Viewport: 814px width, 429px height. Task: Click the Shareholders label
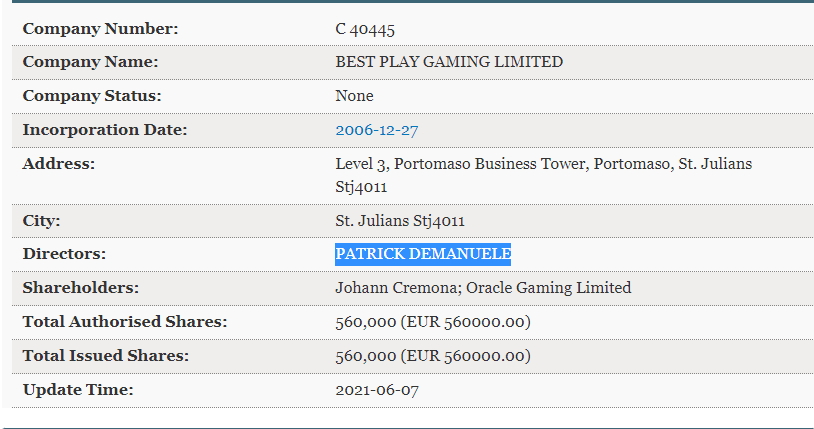[80, 288]
